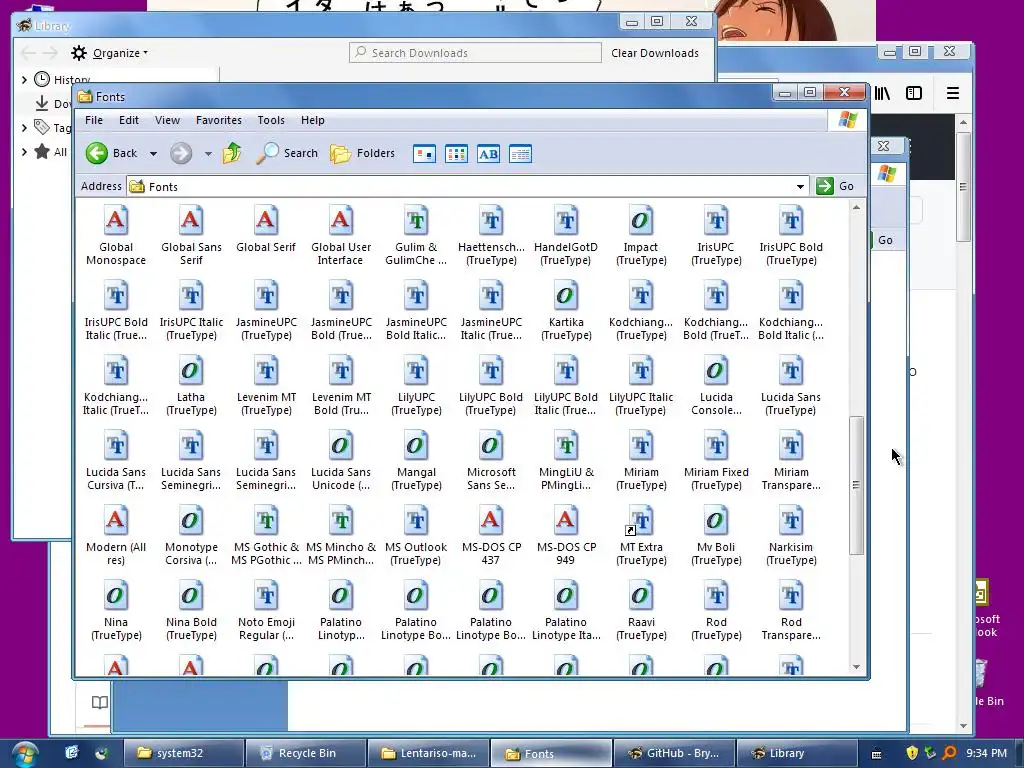
Task: Expand the Address bar dropdown
Action: pos(800,187)
